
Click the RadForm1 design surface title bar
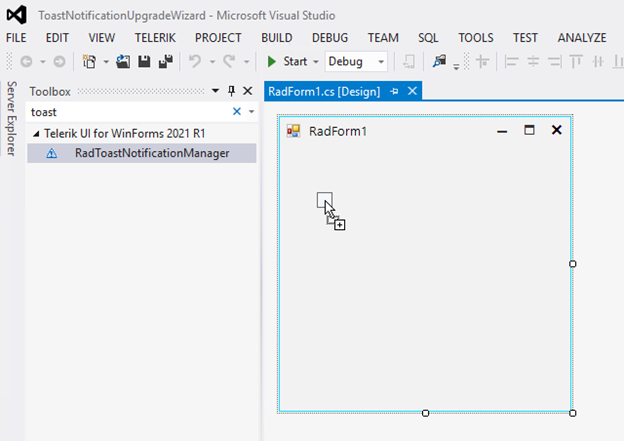(425, 131)
